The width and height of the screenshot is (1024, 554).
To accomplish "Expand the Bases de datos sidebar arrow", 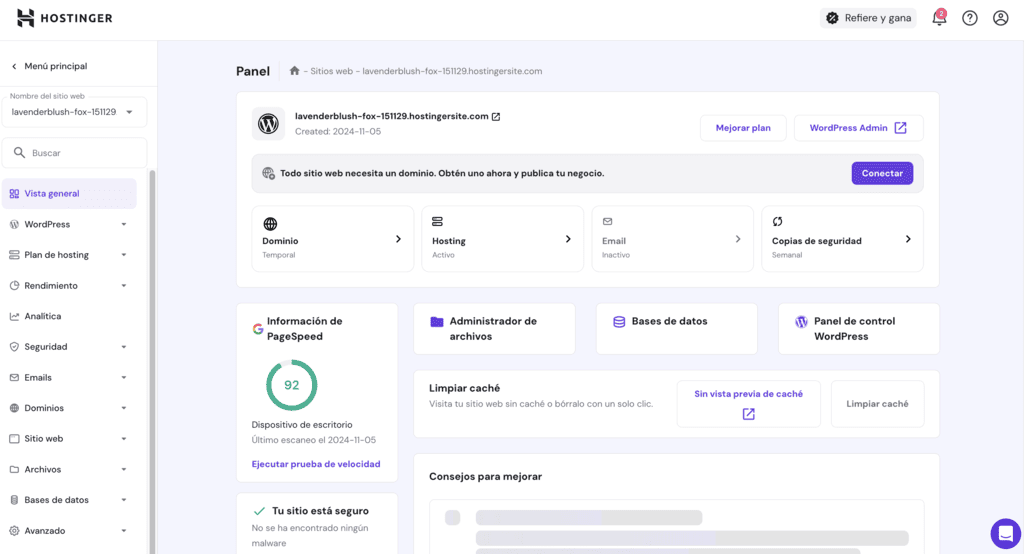I will click(x=123, y=500).
